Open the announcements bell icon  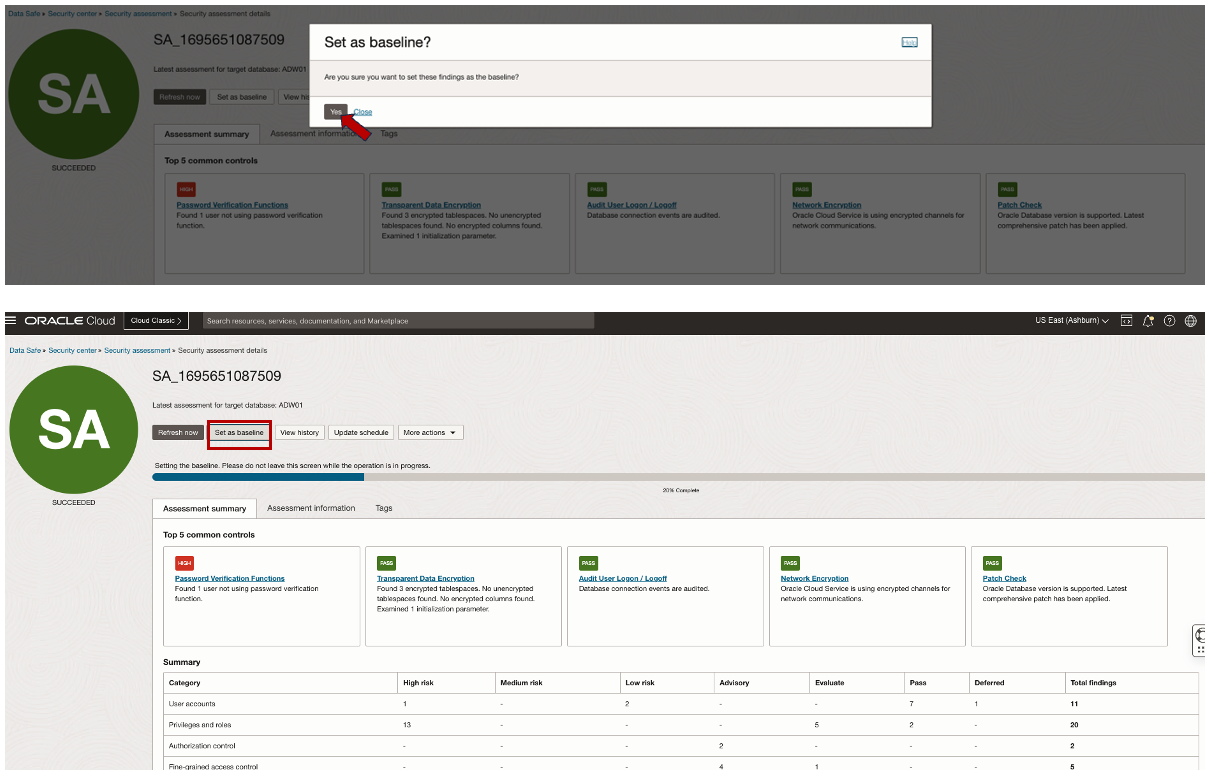(x=1149, y=321)
